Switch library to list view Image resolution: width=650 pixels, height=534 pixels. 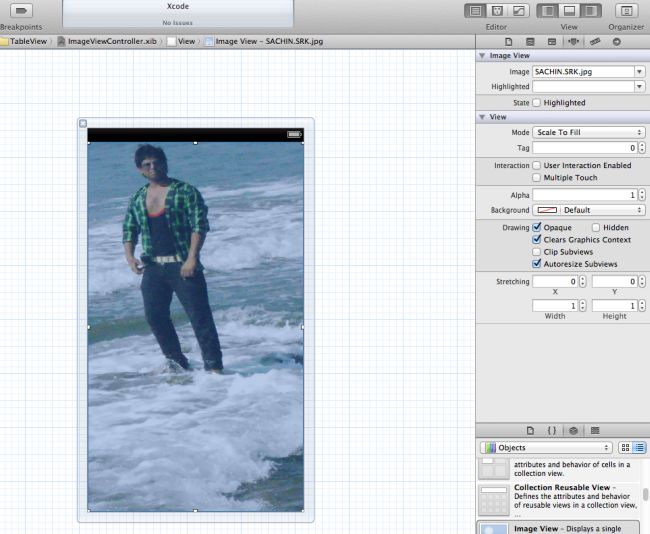coord(639,447)
